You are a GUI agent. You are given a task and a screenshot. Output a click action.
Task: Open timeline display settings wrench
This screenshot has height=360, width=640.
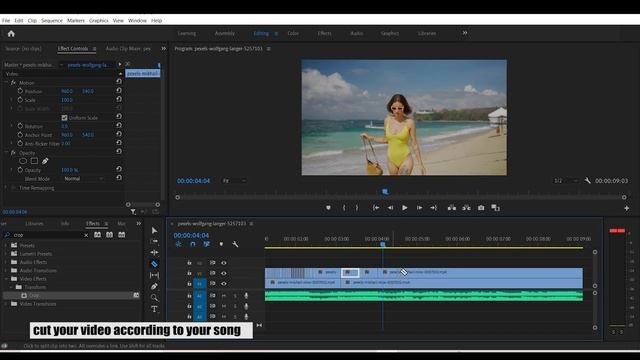[x=235, y=244]
